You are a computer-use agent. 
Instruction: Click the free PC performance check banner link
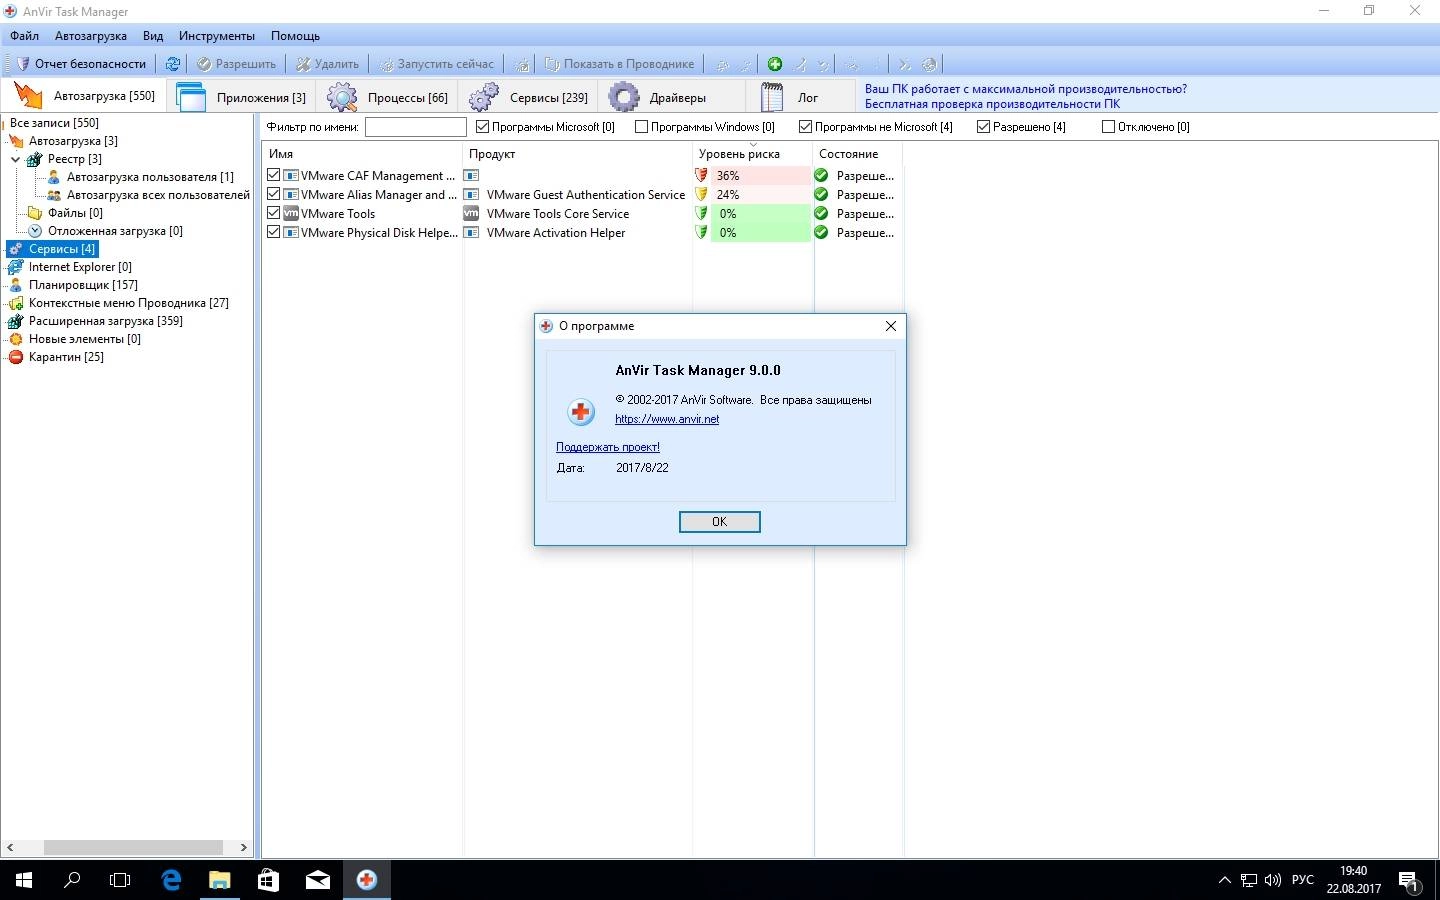click(992, 104)
